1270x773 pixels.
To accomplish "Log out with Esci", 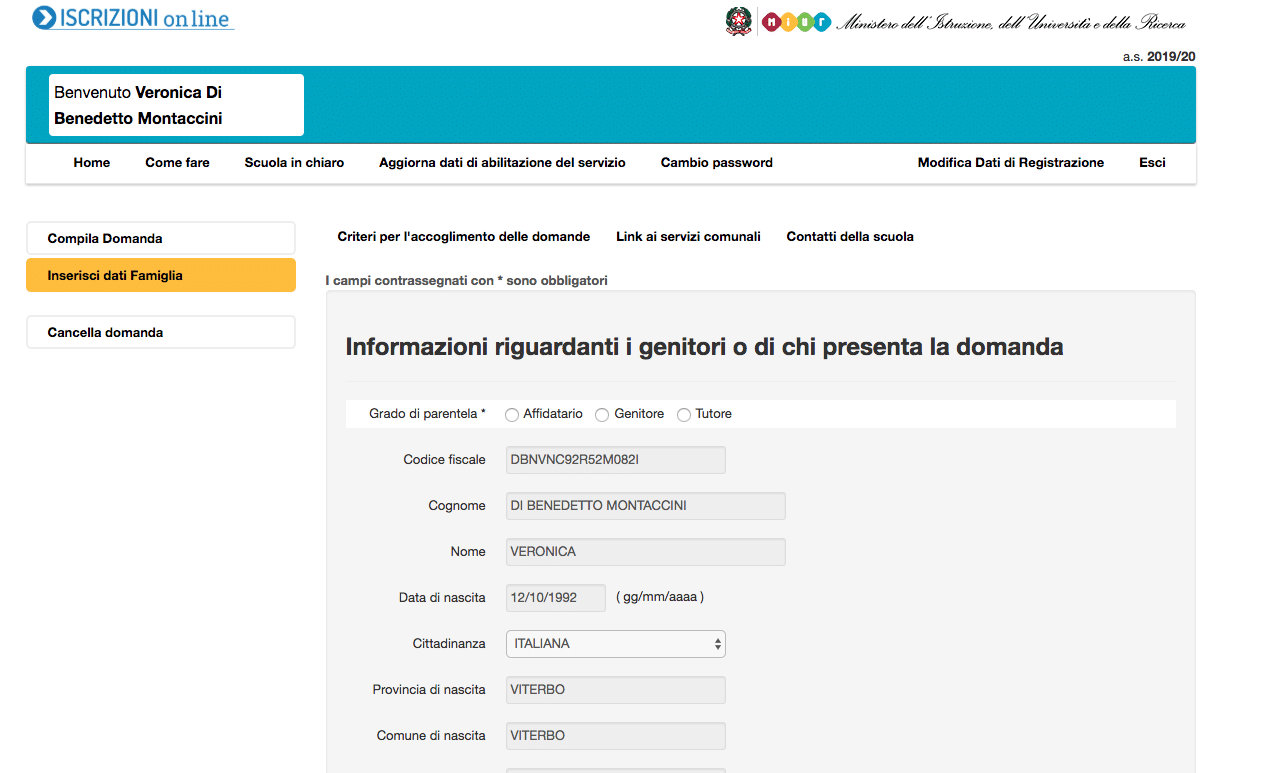I will point(1152,163).
